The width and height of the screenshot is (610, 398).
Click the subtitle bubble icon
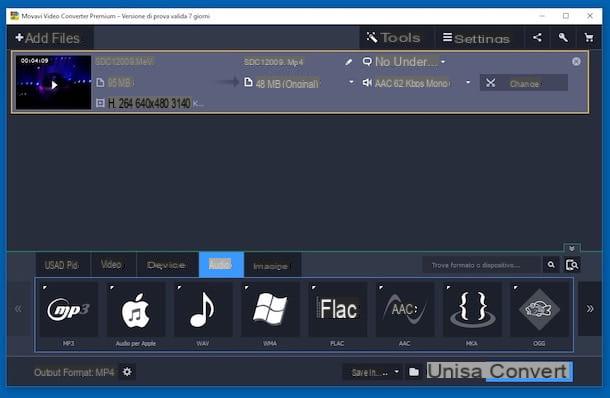coord(367,61)
